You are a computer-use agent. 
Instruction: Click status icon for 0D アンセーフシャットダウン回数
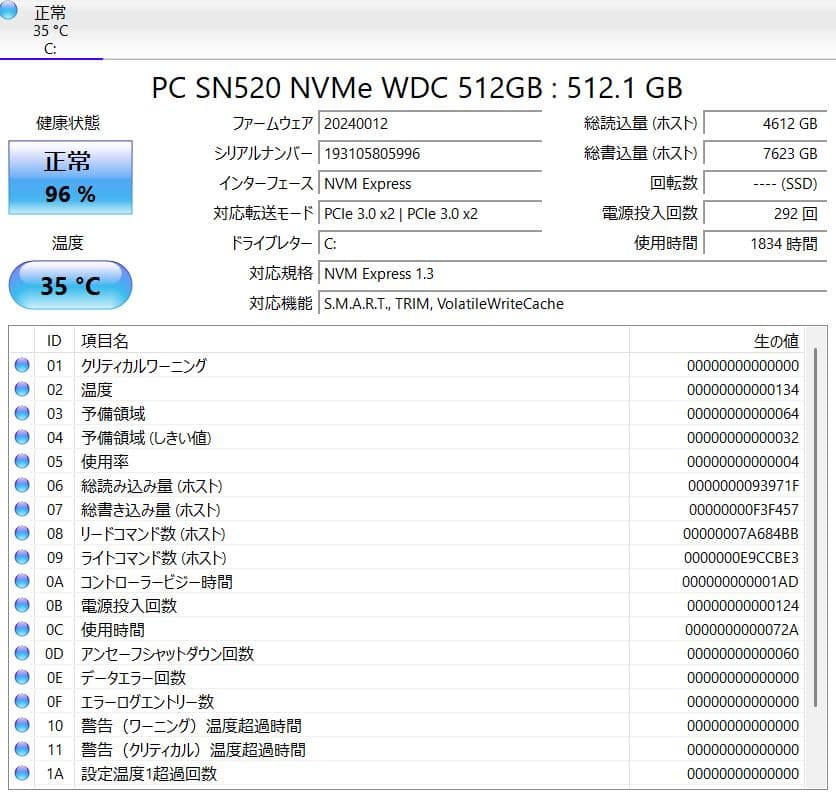[x=22, y=653]
